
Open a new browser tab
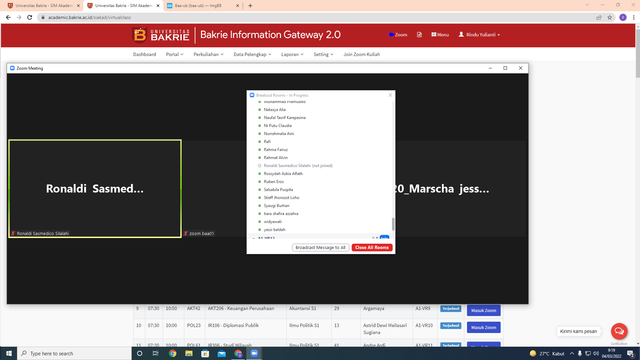tap(250, 6)
